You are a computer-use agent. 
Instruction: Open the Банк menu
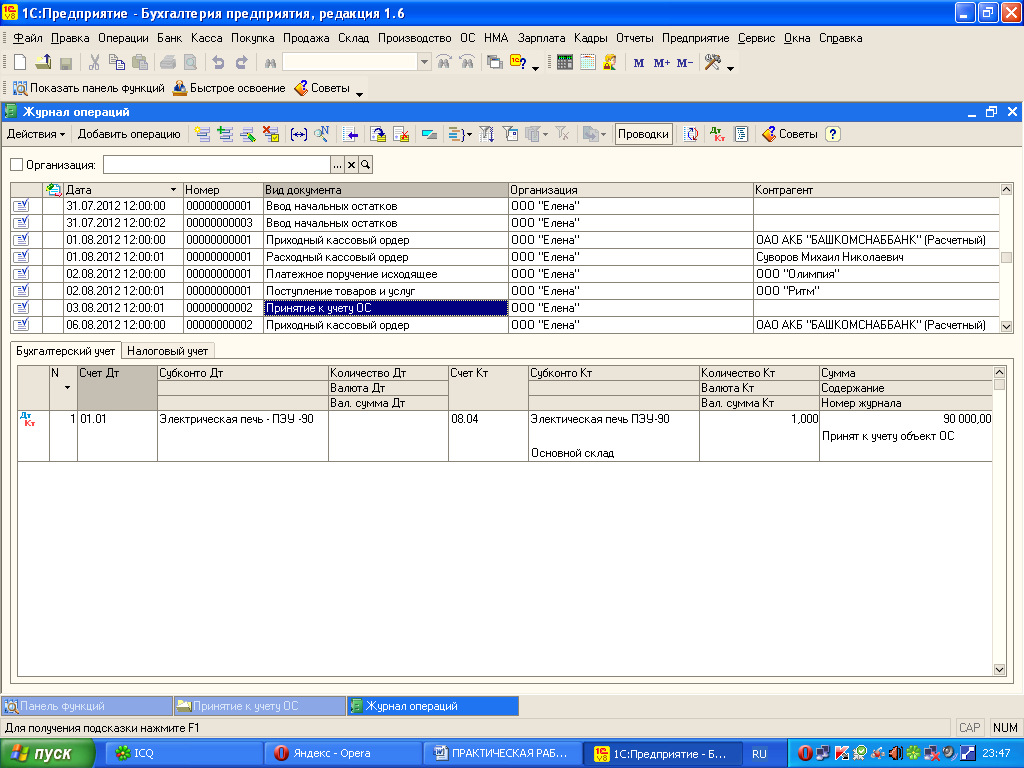(170, 38)
